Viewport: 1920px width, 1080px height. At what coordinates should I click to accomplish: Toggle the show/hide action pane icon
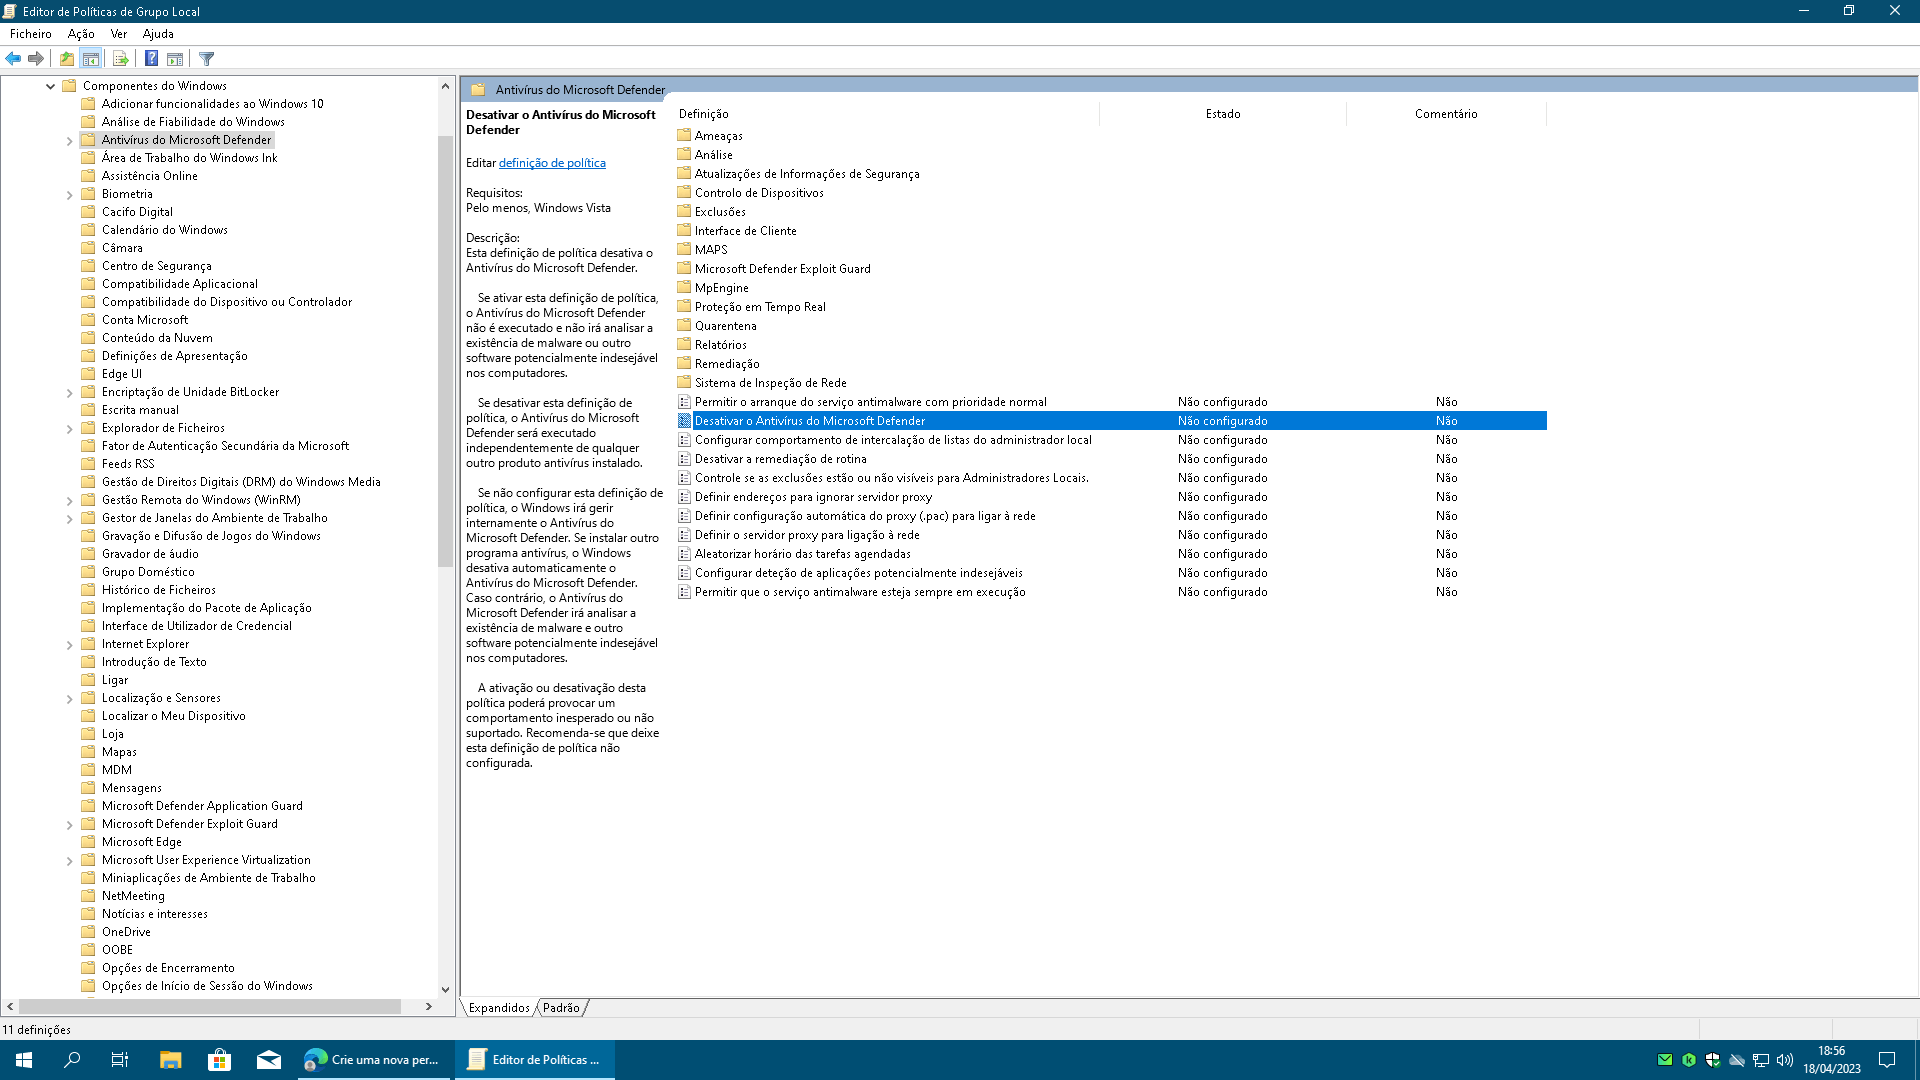(x=175, y=59)
